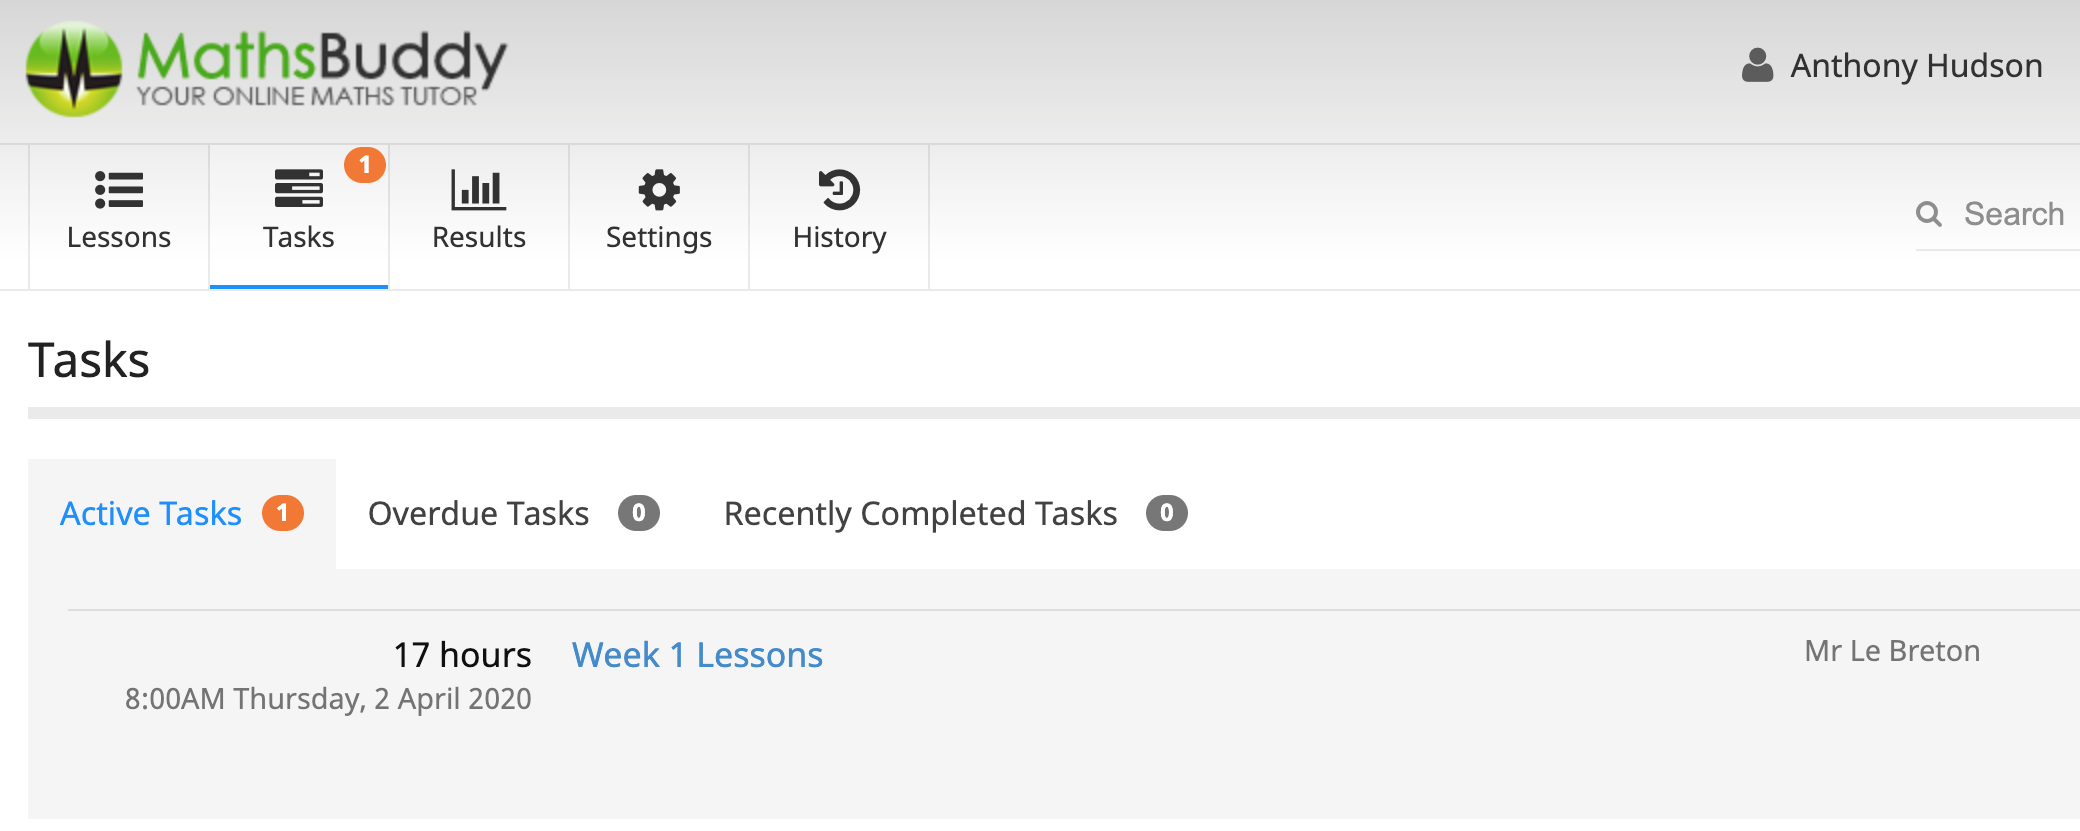Viewport: 2080px width, 831px height.
Task: Open the Results bar chart icon
Action: pyautogui.click(x=478, y=189)
